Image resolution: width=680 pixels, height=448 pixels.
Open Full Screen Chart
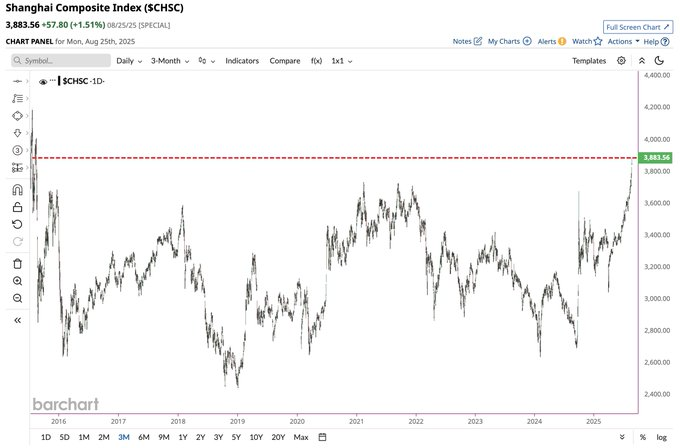tap(638, 27)
